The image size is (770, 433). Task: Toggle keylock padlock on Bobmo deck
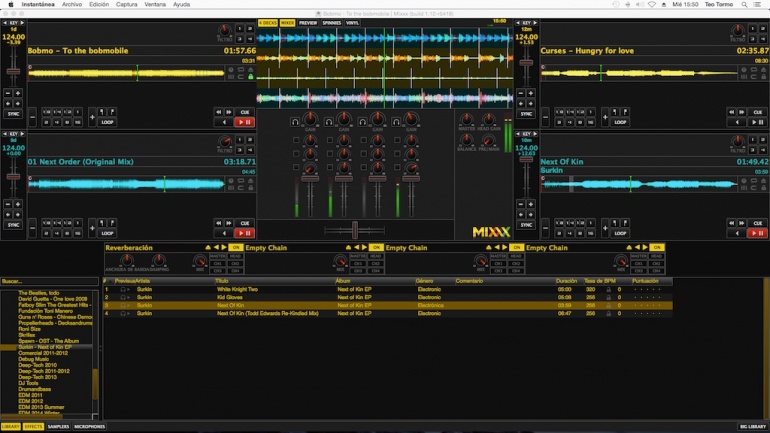pyautogui.click(x=250, y=77)
